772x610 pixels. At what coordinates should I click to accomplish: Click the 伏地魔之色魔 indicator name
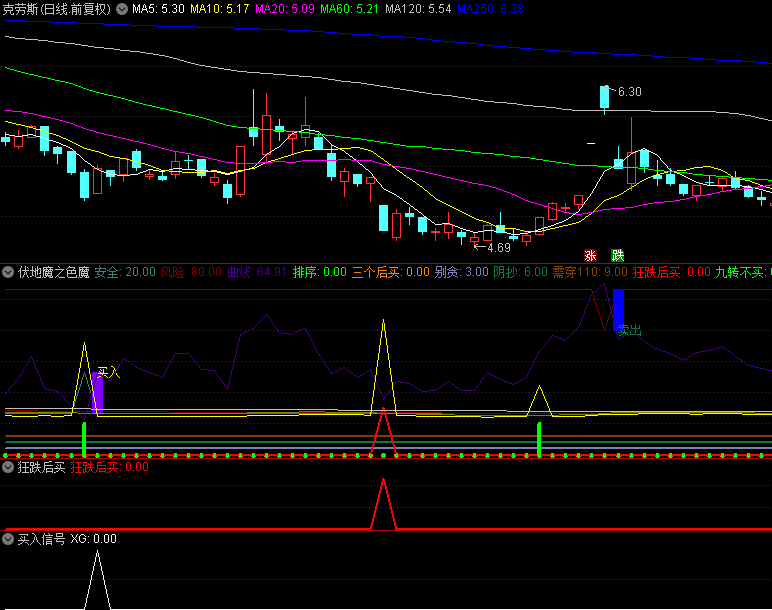click(54, 272)
